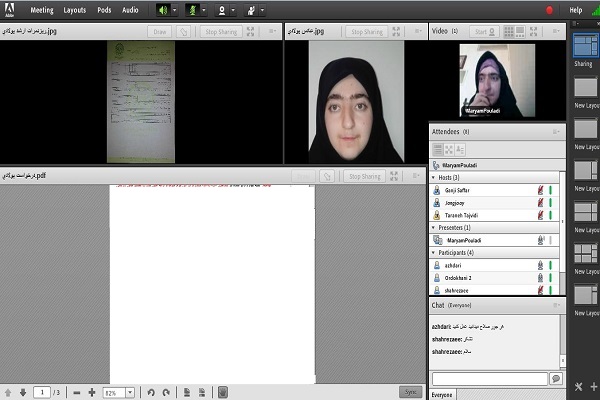Switch Video pod to filmstrip view
Image resolution: width=600 pixels, height=400 pixels.
[x=520, y=32]
